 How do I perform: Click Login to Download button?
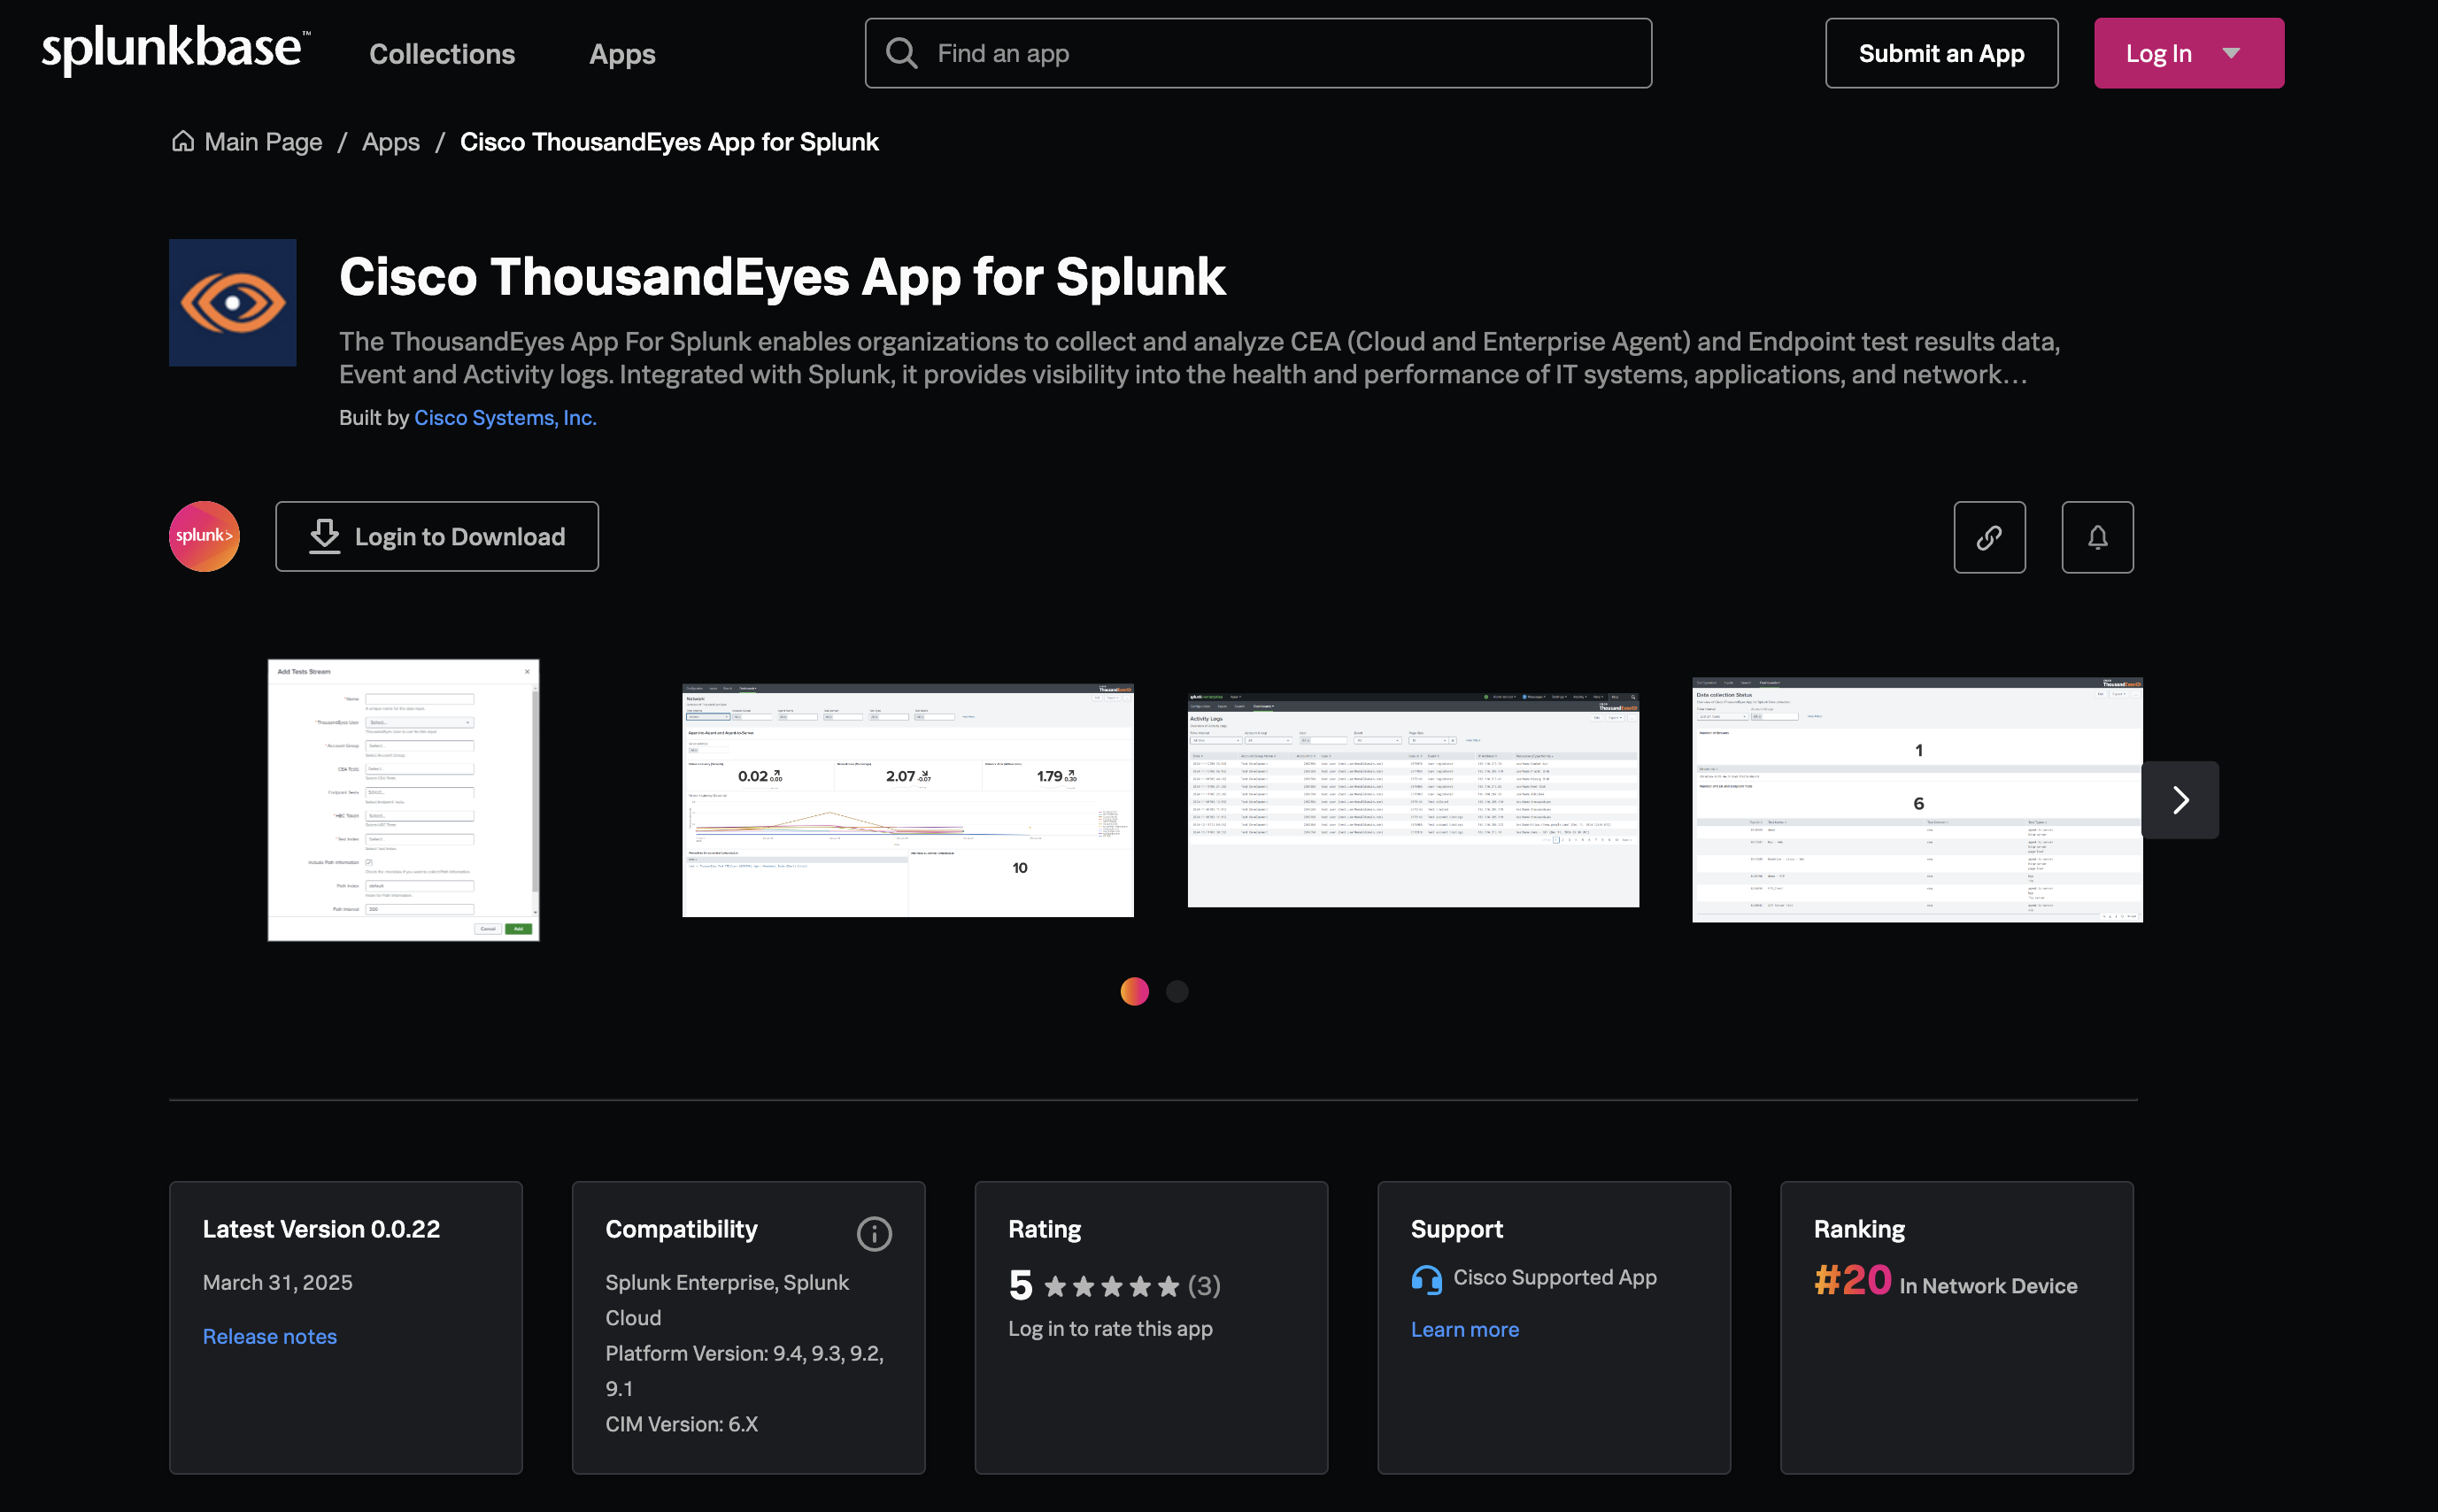click(437, 536)
